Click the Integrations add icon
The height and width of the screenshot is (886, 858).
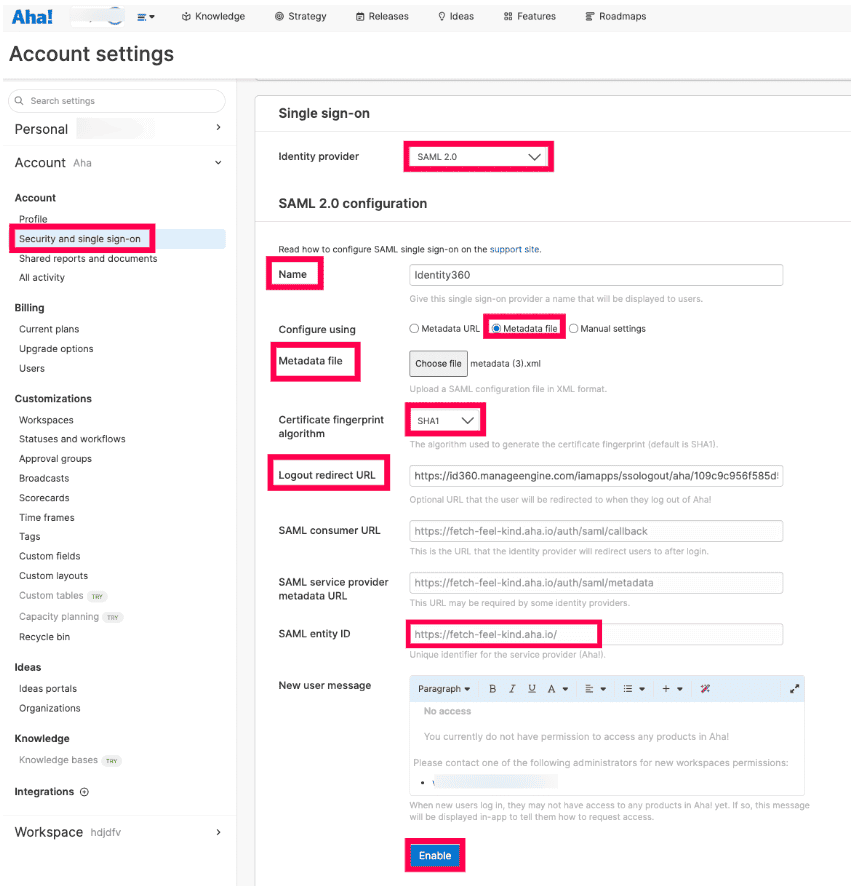pos(84,792)
